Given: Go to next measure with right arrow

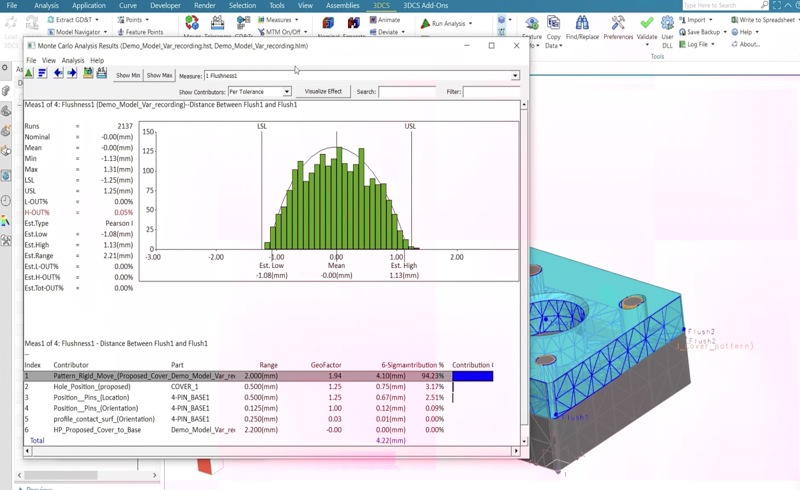Looking at the screenshot, I should coord(72,74).
